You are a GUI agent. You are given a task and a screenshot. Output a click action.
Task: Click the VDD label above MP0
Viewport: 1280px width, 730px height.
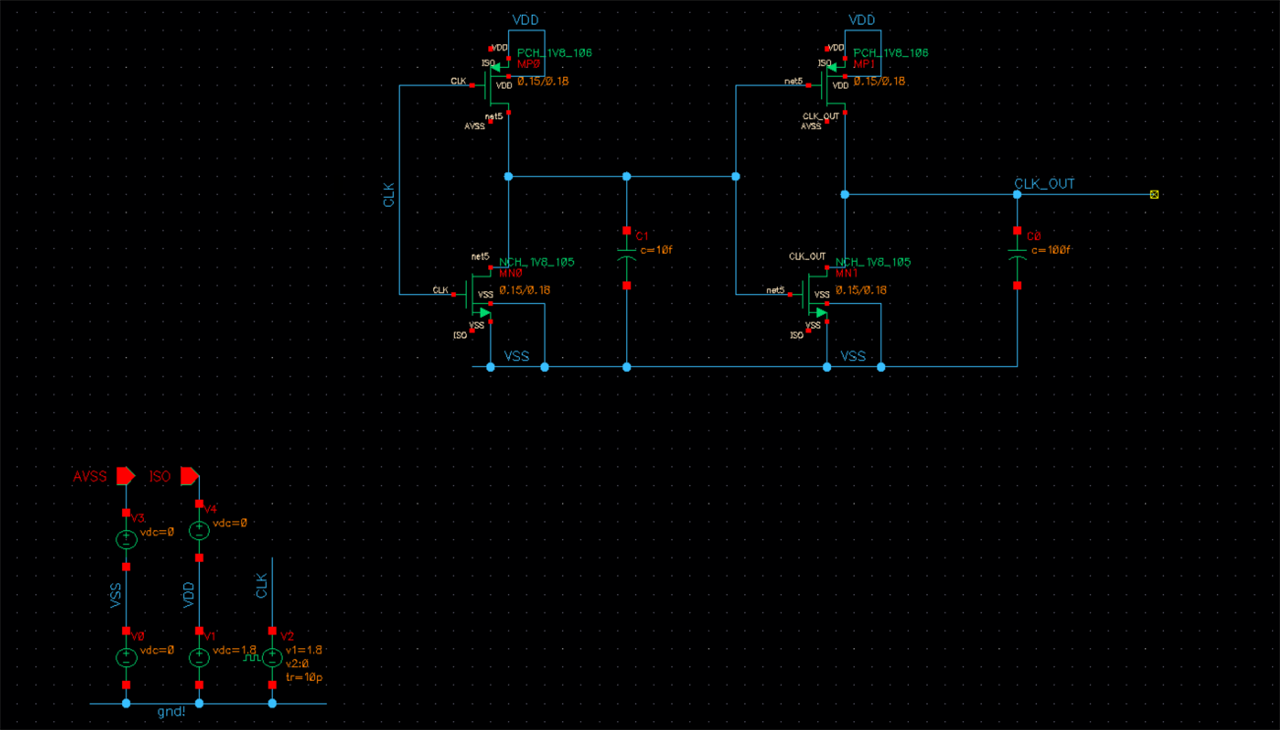click(x=526, y=20)
